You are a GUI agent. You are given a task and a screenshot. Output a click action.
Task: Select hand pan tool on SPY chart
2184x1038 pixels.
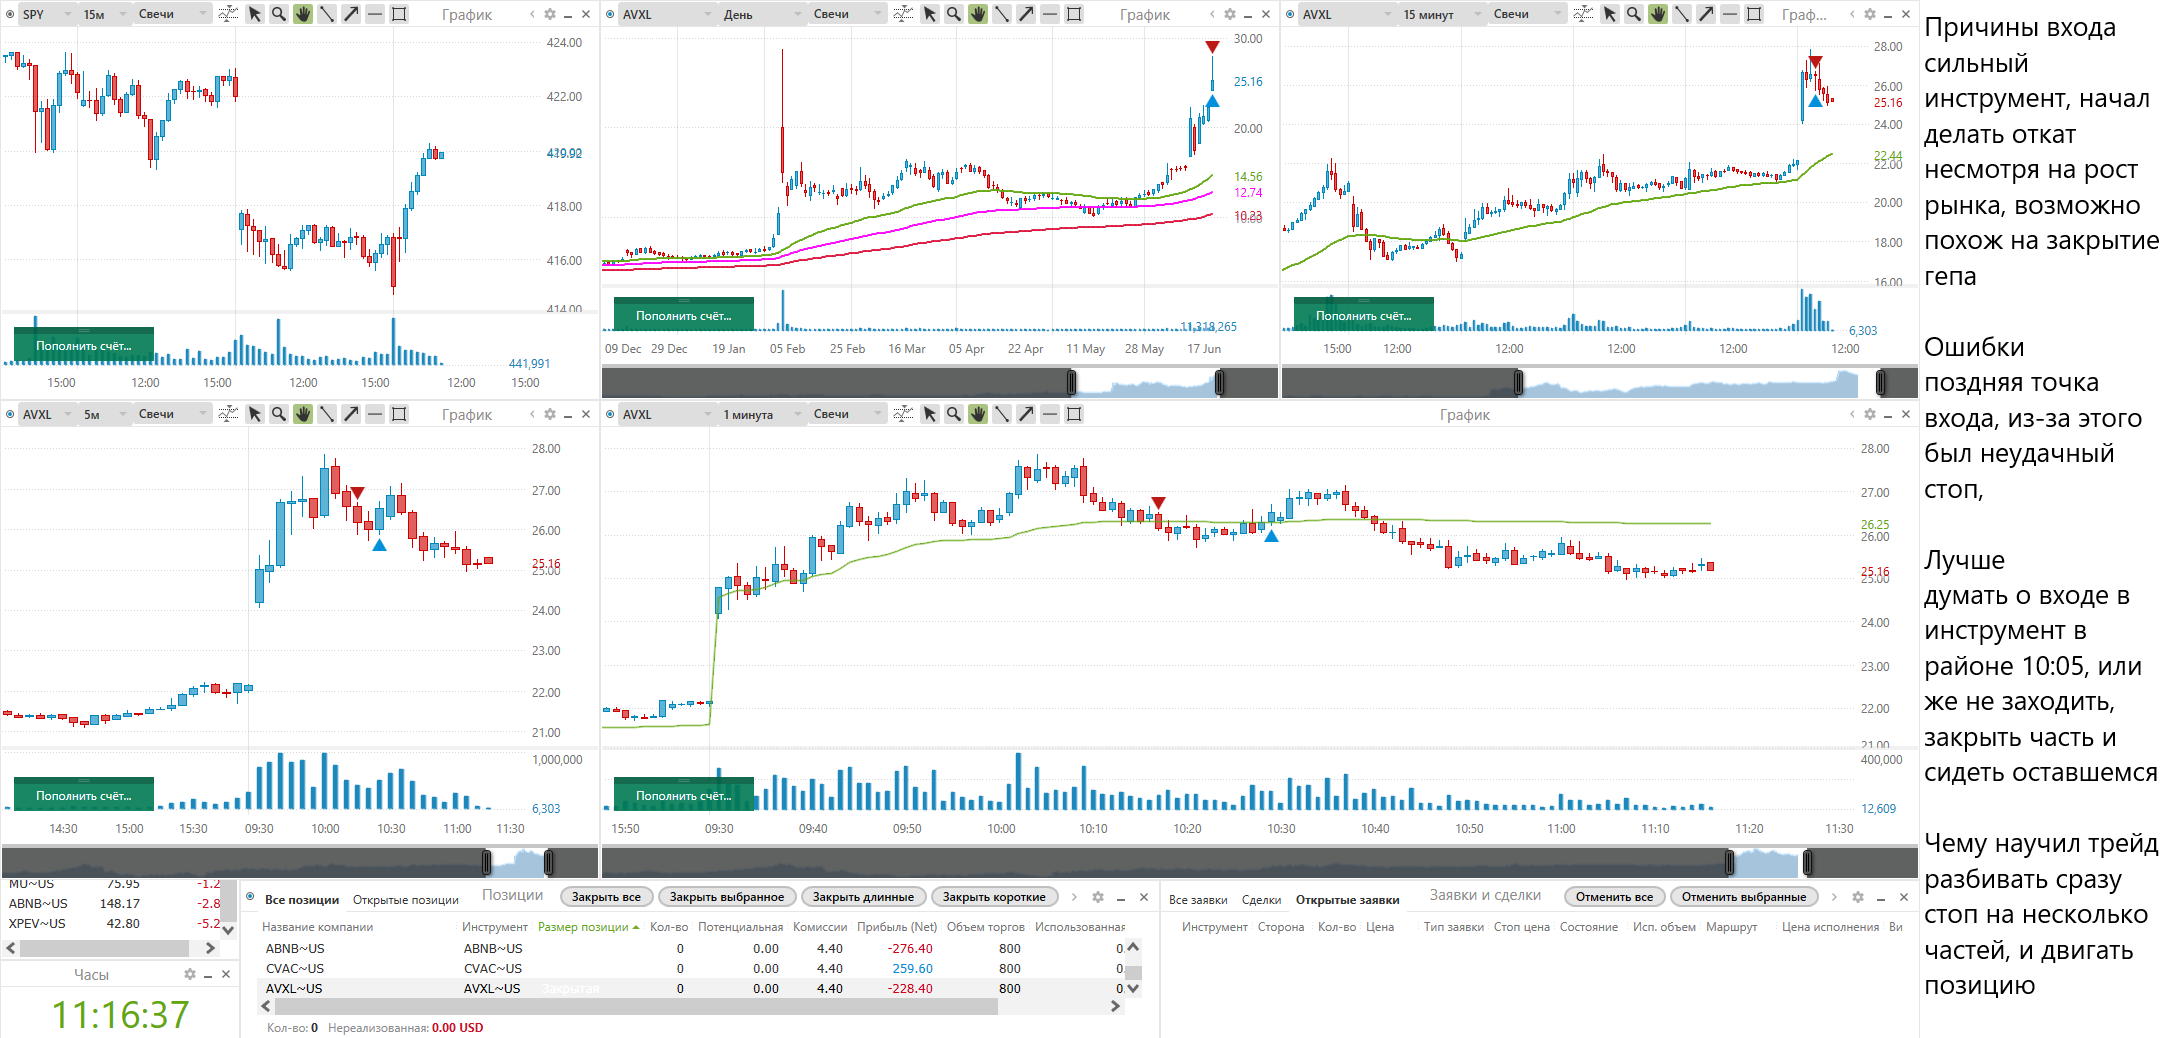[303, 14]
